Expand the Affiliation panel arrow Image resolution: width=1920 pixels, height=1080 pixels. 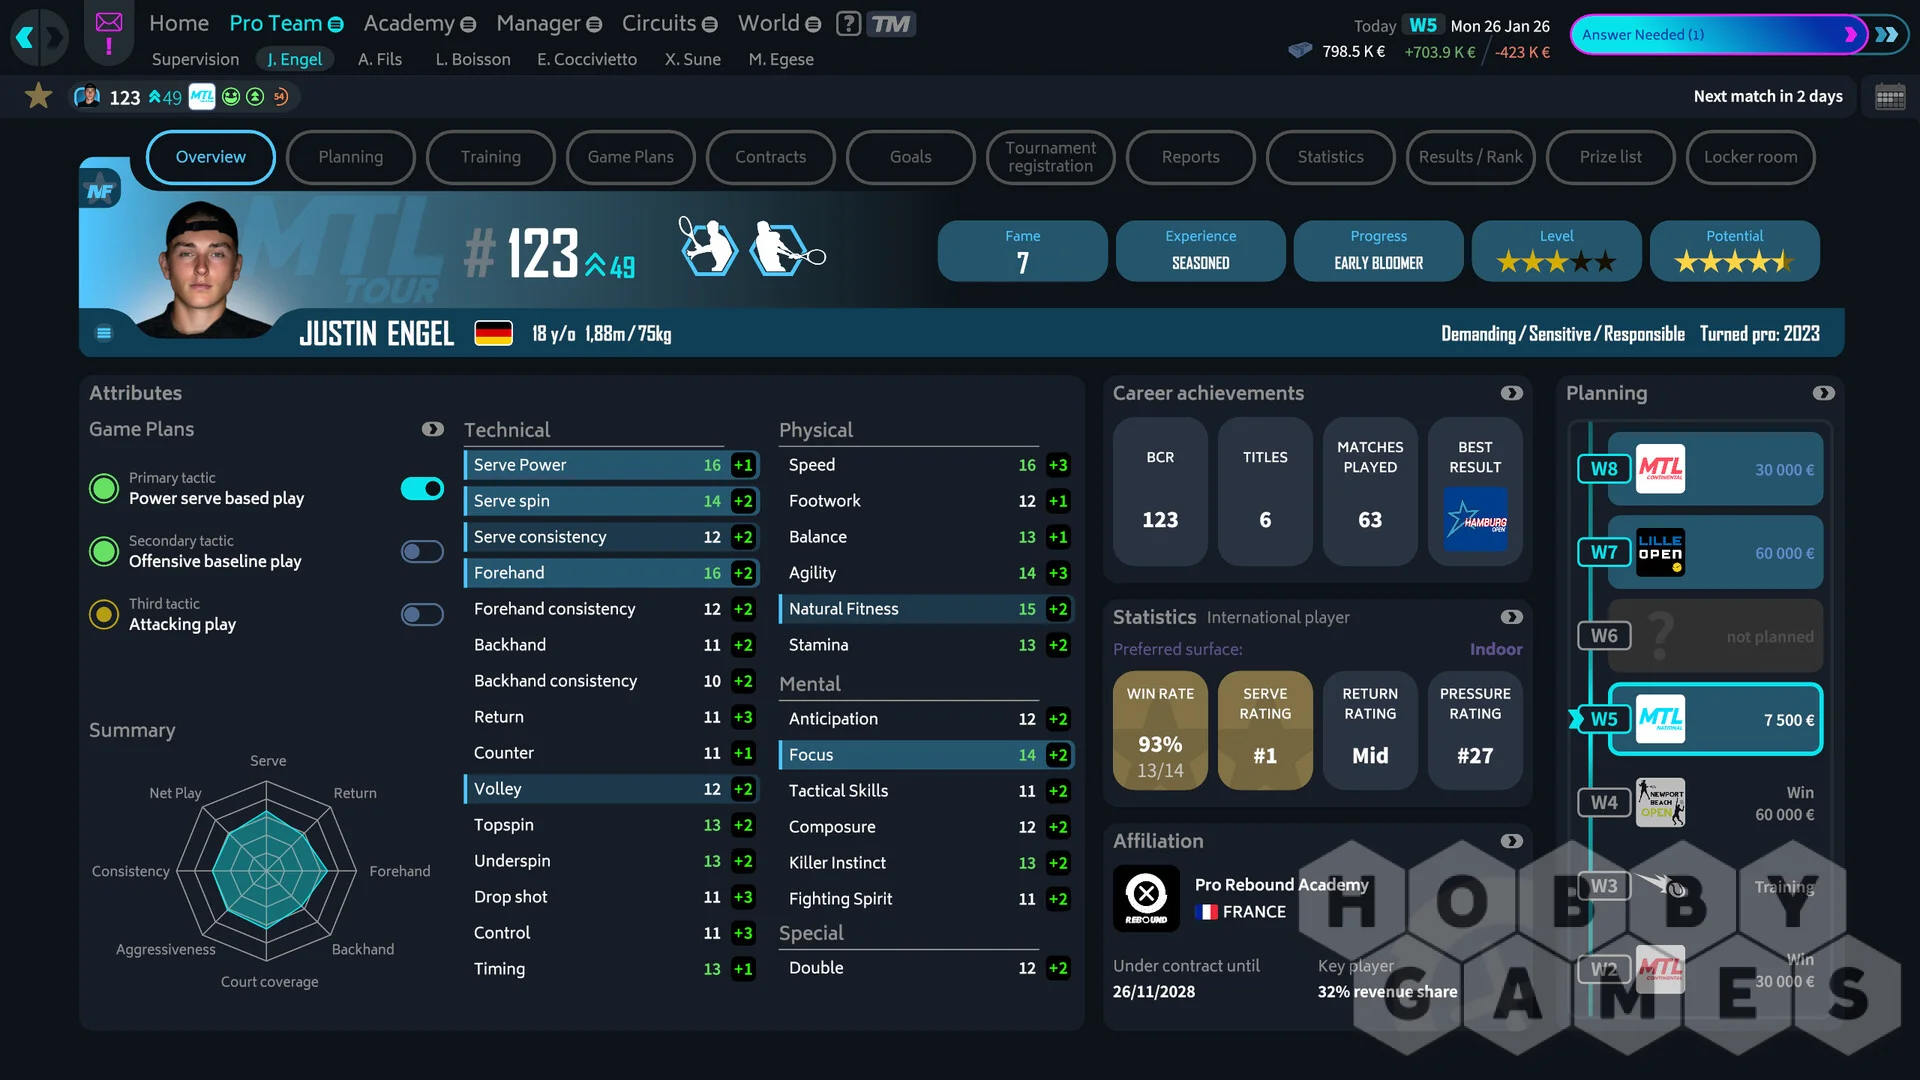tap(1511, 841)
